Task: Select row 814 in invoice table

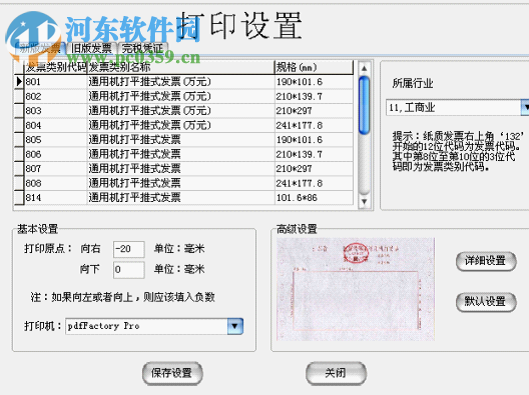Action: (x=184, y=198)
